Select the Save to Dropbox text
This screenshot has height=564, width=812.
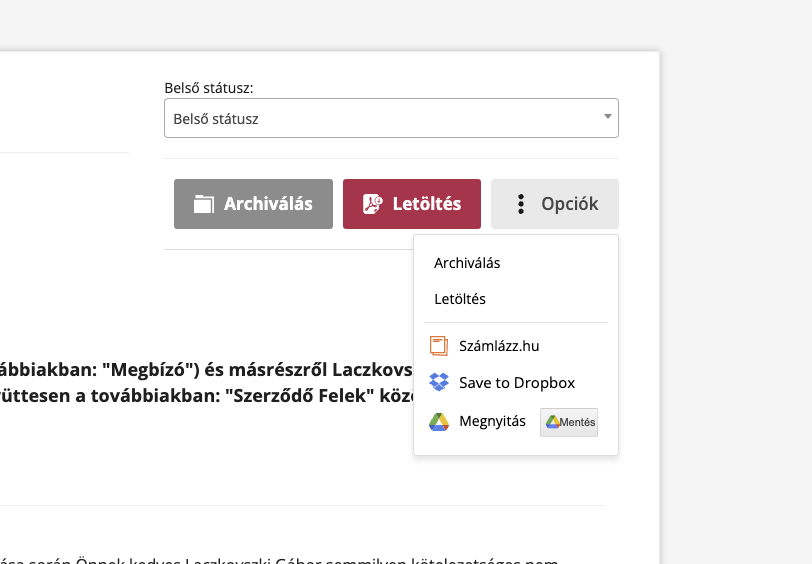click(x=517, y=383)
